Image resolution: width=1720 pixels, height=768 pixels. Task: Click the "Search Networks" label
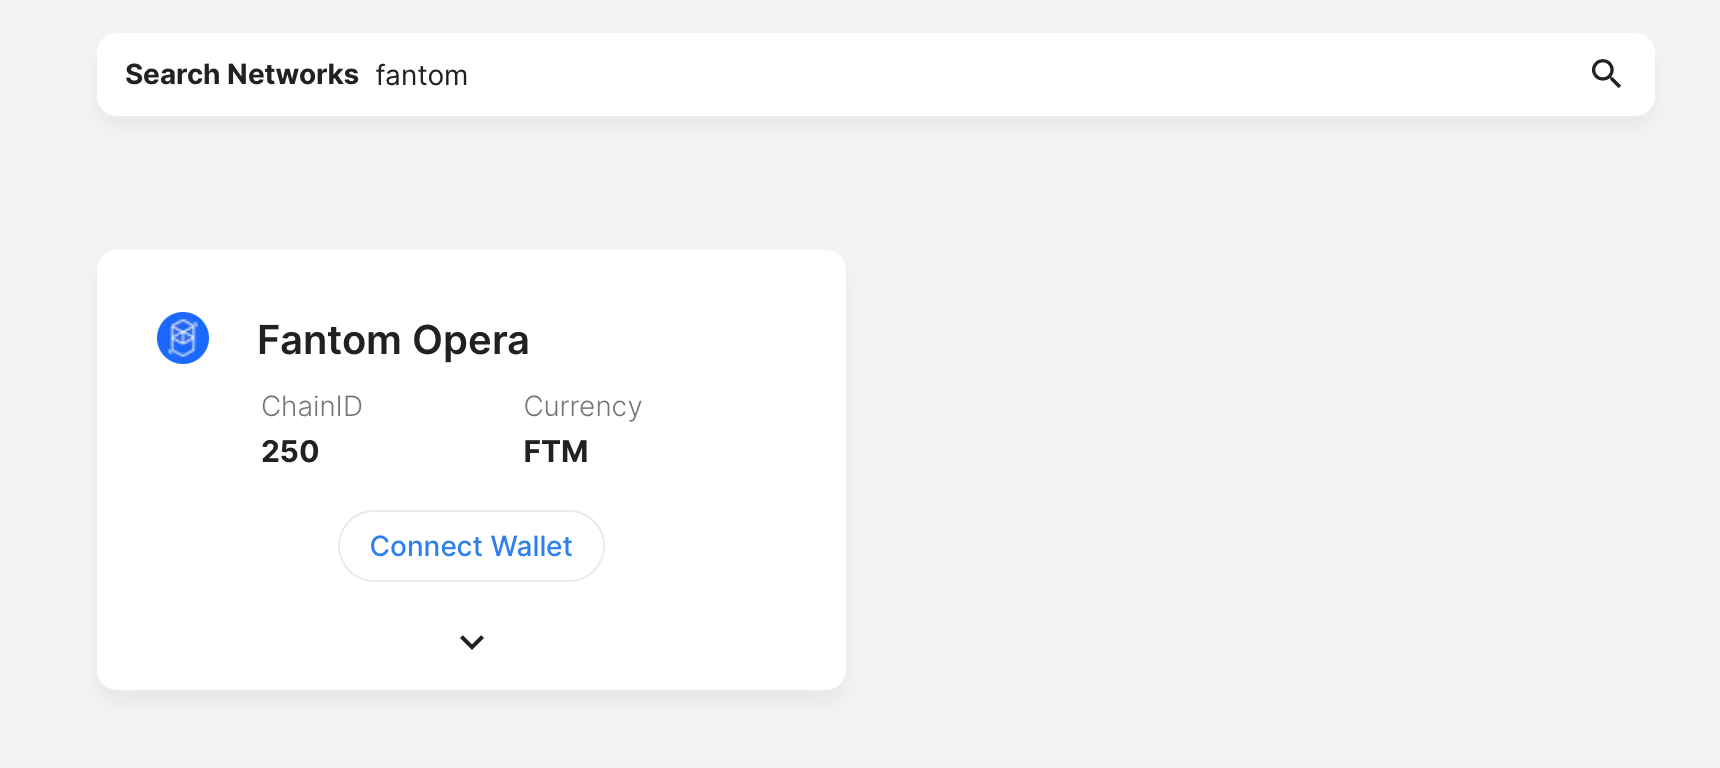[241, 75]
